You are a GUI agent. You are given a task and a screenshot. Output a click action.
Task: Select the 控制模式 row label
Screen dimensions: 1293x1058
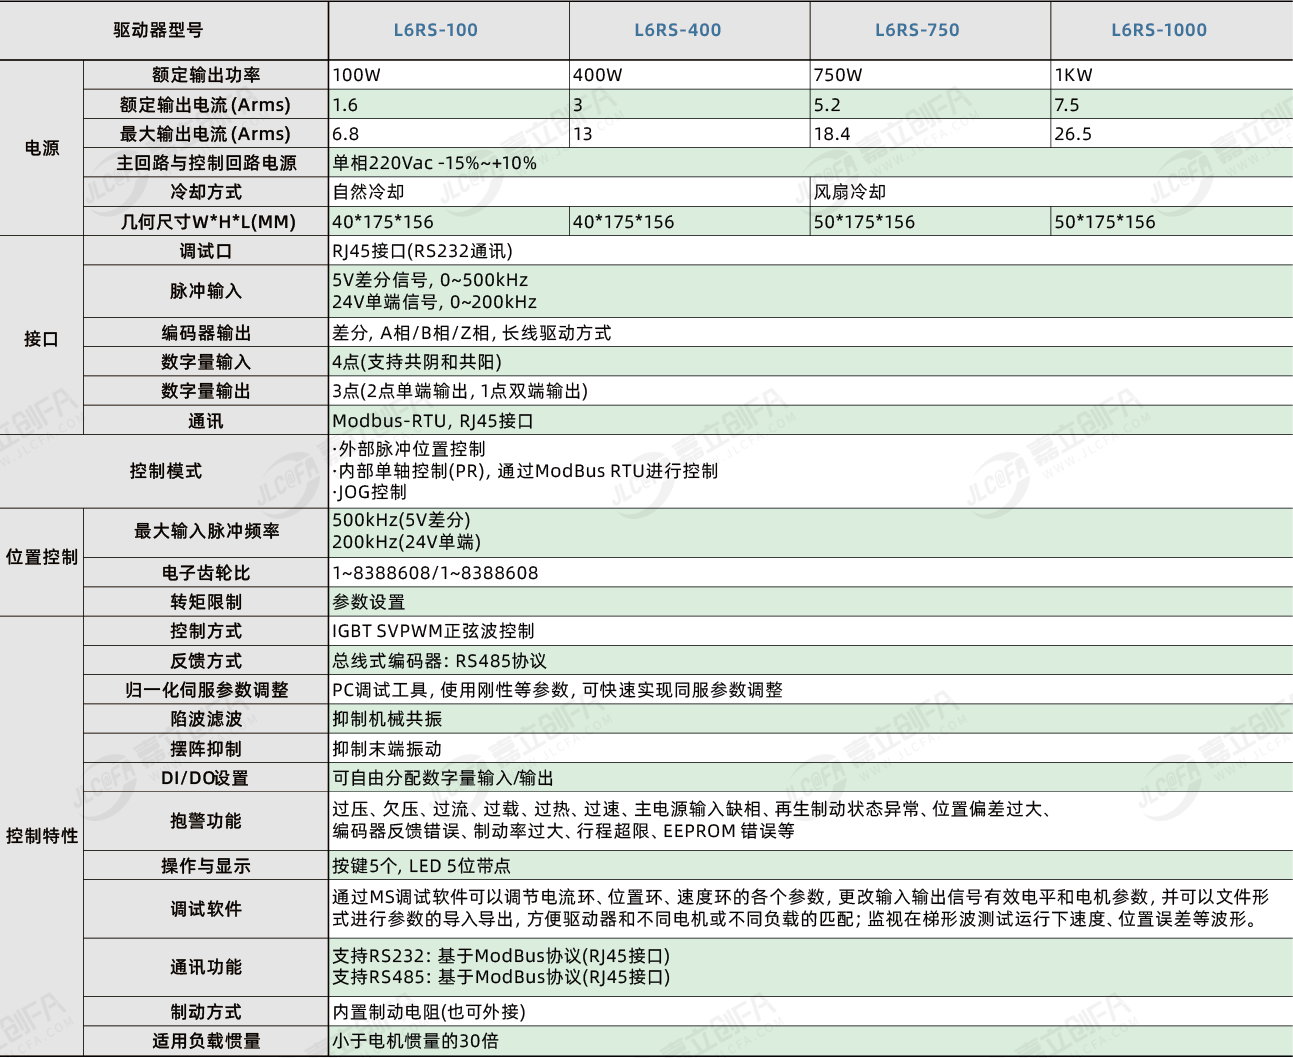(x=165, y=471)
